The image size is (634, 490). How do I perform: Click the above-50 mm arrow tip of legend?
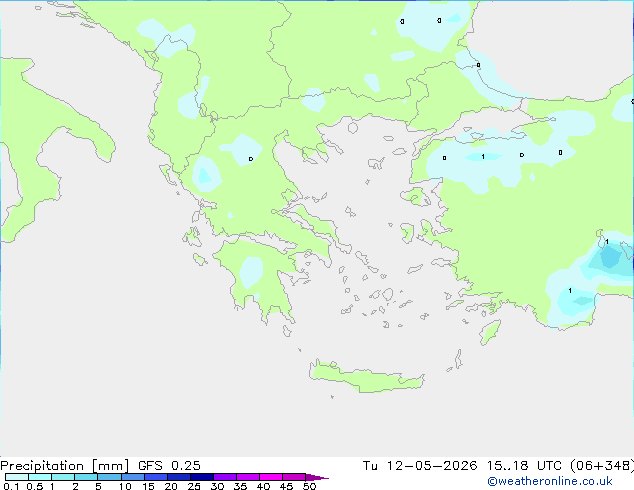click(317, 477)
